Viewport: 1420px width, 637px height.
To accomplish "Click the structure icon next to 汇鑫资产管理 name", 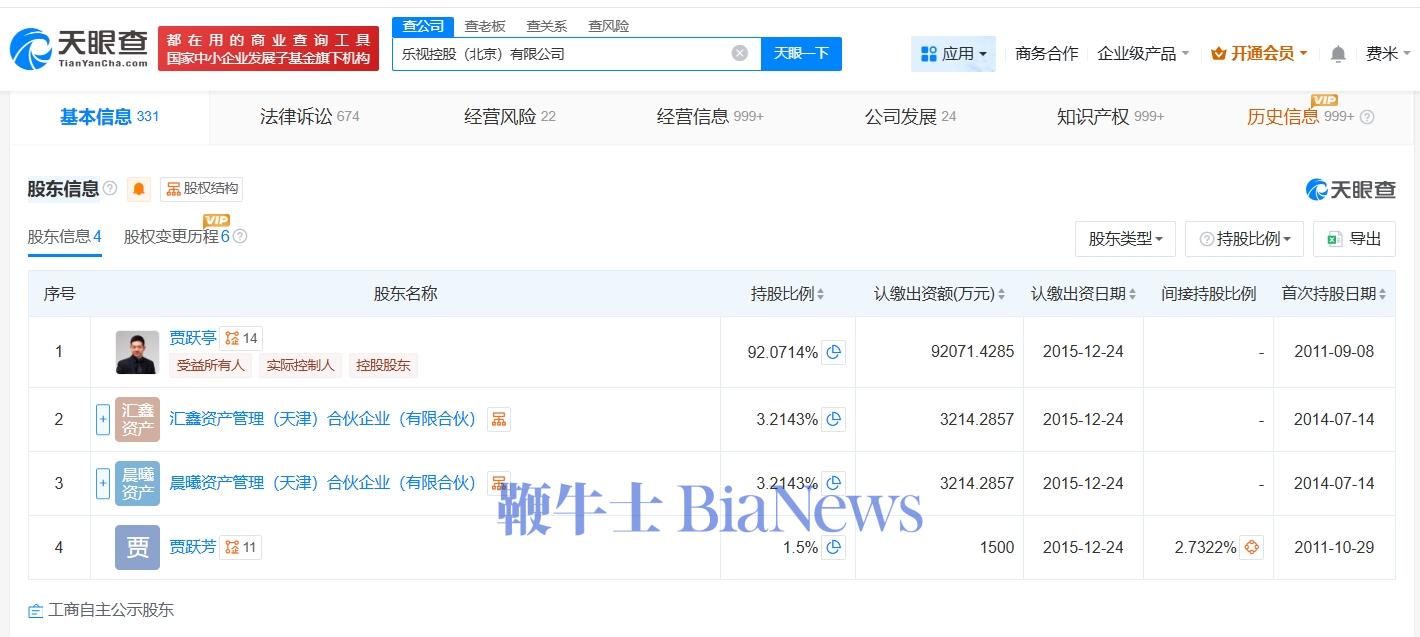I will (x=499, y=419).
